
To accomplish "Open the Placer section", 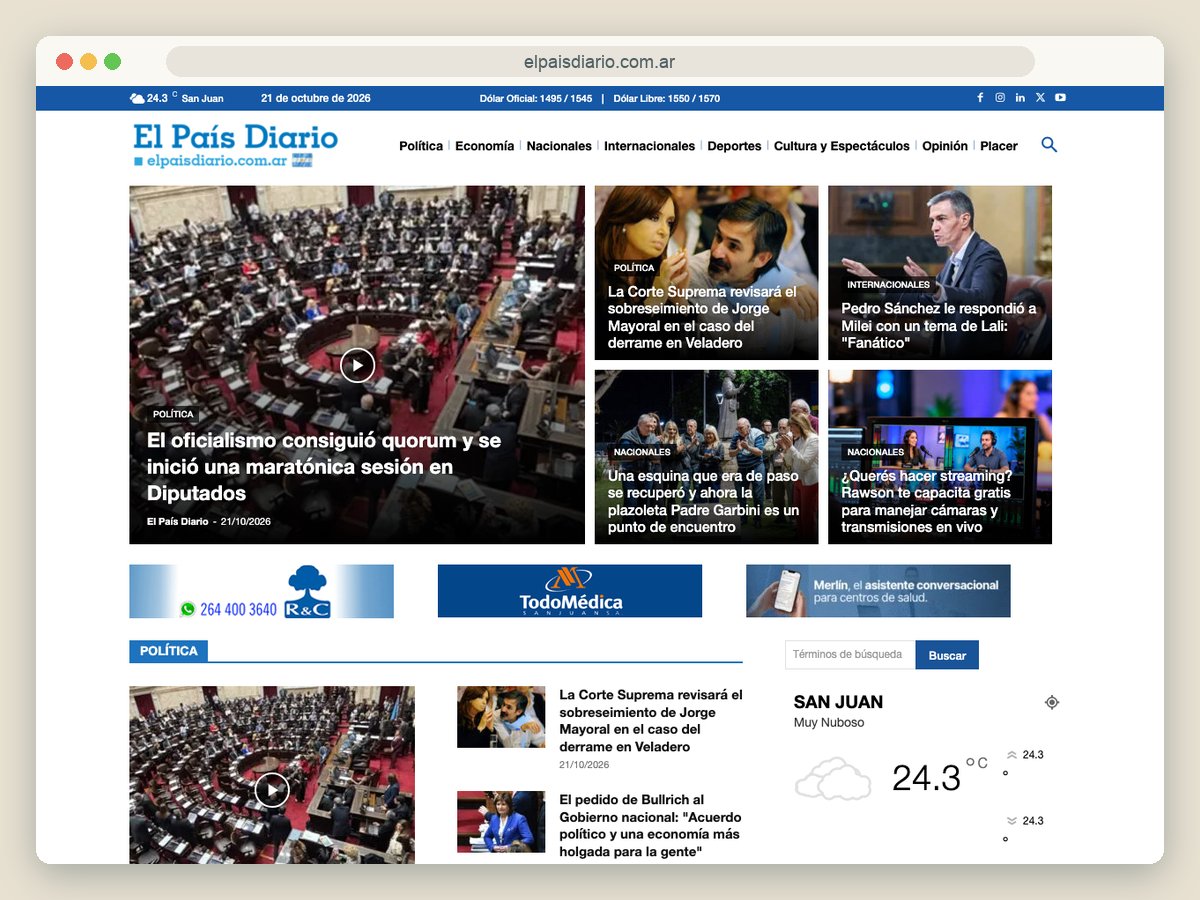I will (x=999, y=146).
